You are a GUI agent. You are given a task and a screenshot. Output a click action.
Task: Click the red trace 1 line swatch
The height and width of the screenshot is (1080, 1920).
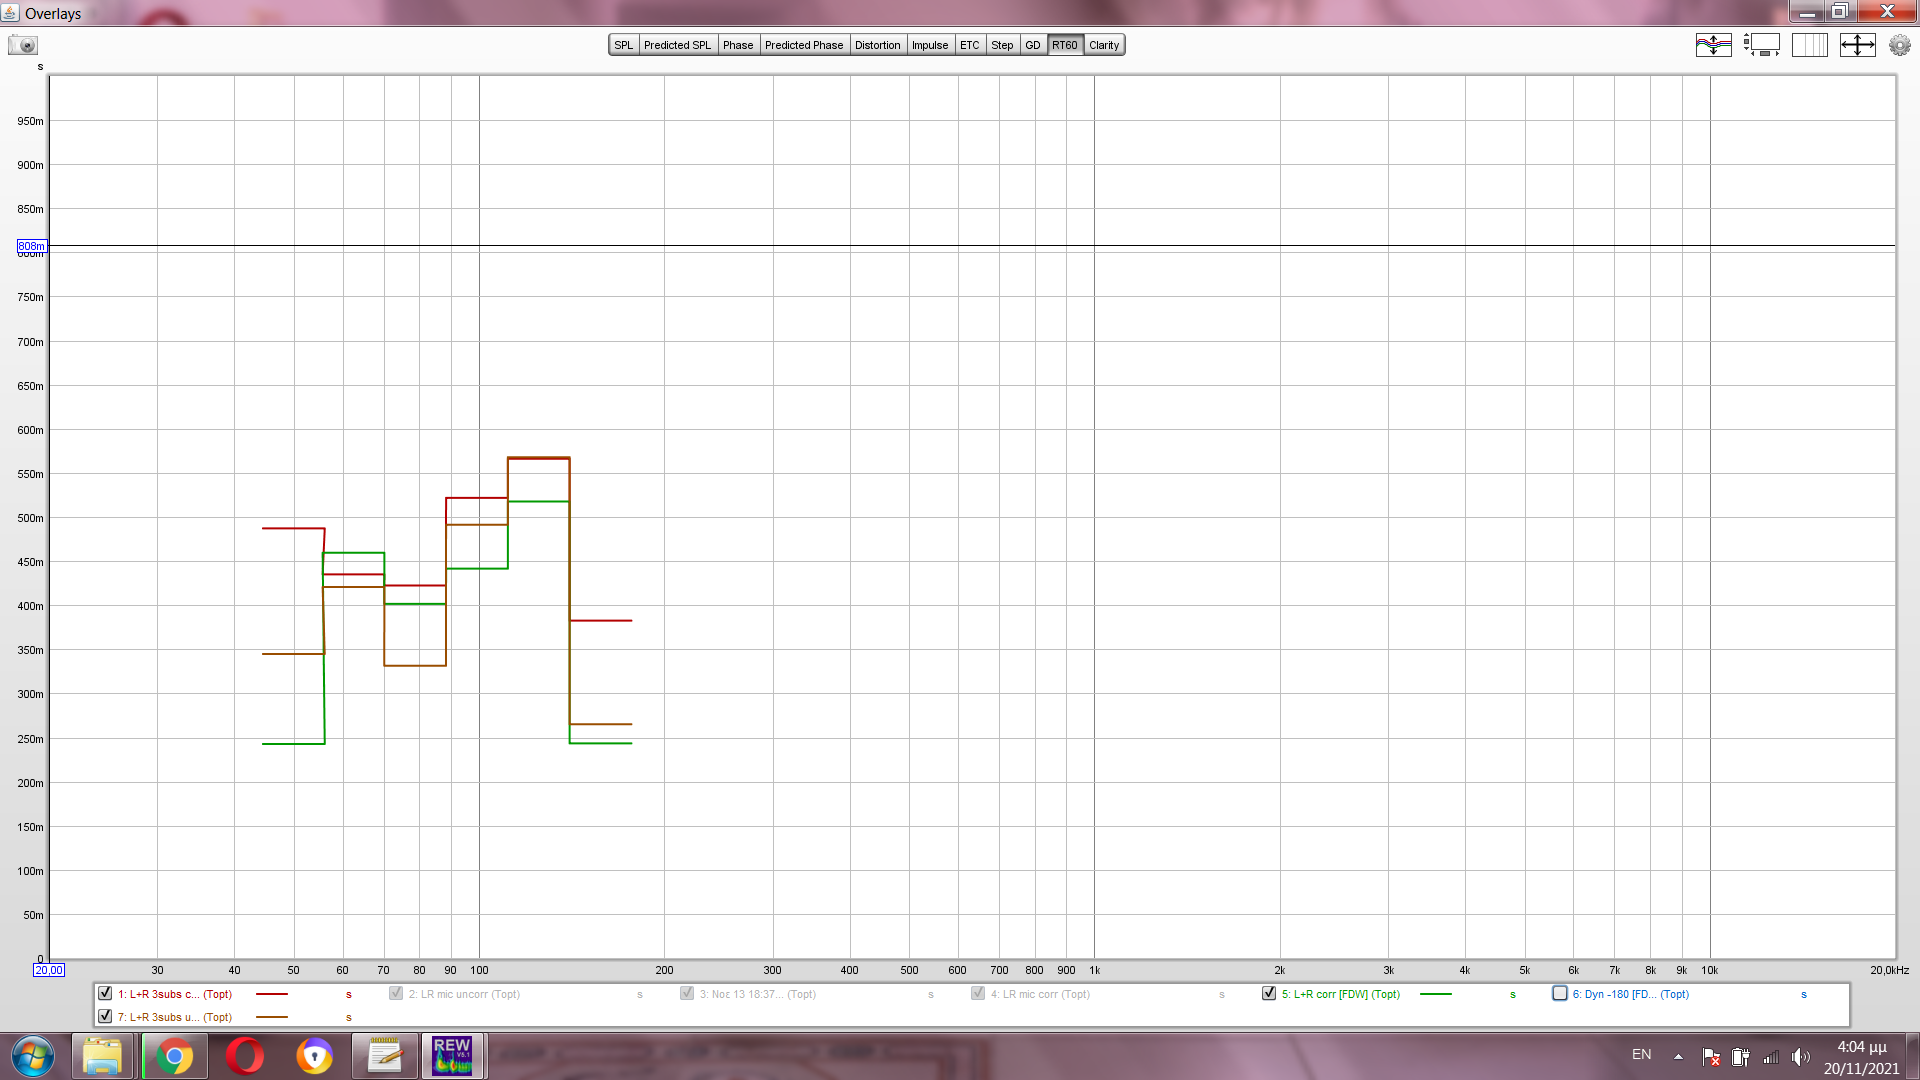point(272,994)
